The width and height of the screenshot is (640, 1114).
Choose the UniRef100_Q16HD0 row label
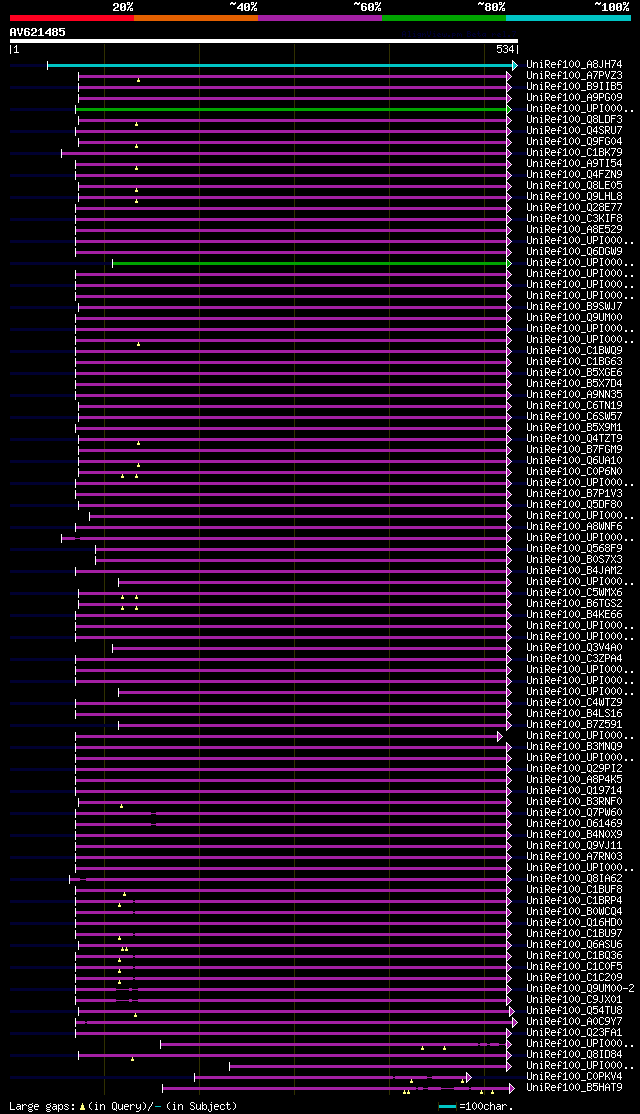pos(575,924)
